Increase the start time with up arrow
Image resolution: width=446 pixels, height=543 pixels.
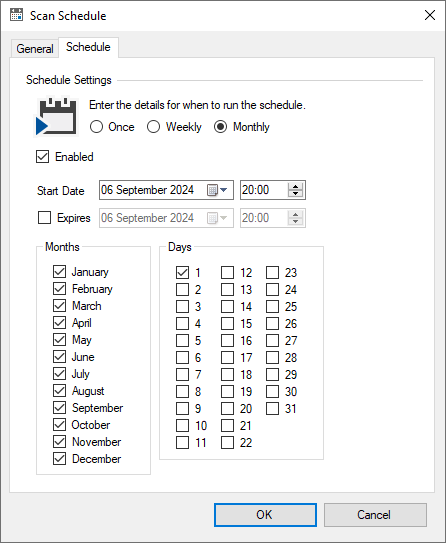pos(295,186)
